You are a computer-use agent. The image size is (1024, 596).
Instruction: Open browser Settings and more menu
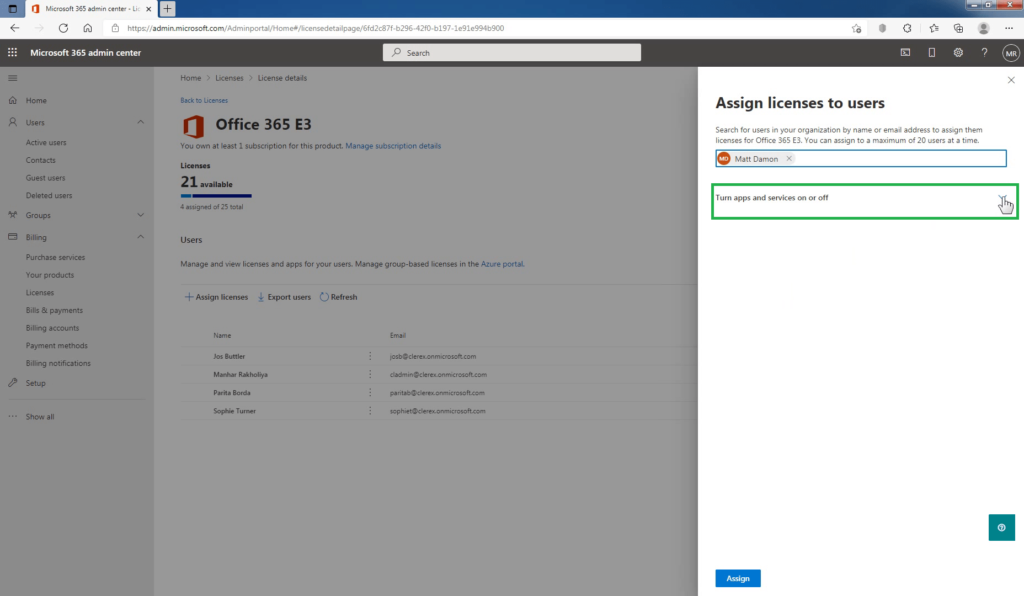(x=1009, y=28)
